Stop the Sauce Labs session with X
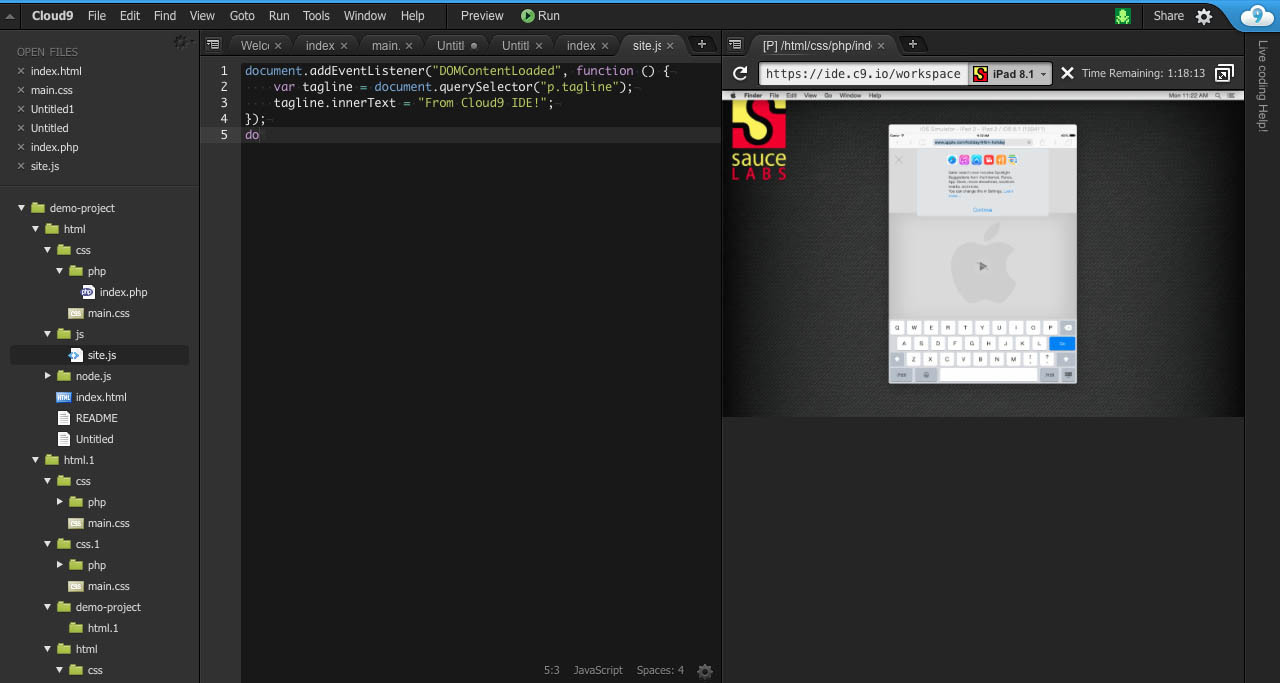 click(1067, 73)
